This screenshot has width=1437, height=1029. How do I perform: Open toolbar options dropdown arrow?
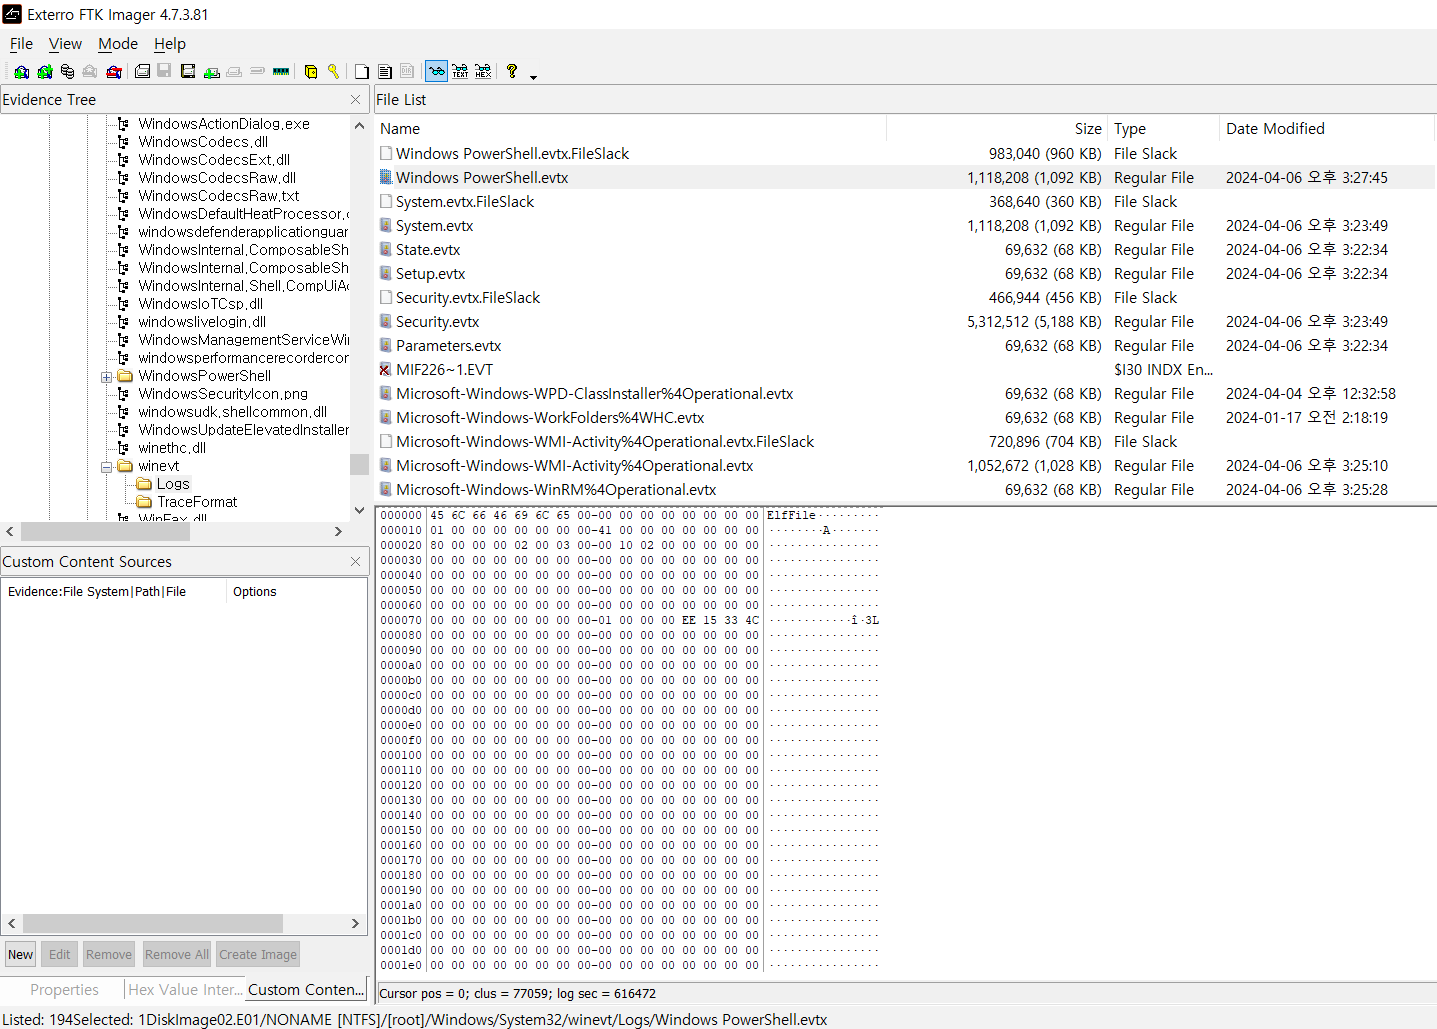(x=533, y=77)
